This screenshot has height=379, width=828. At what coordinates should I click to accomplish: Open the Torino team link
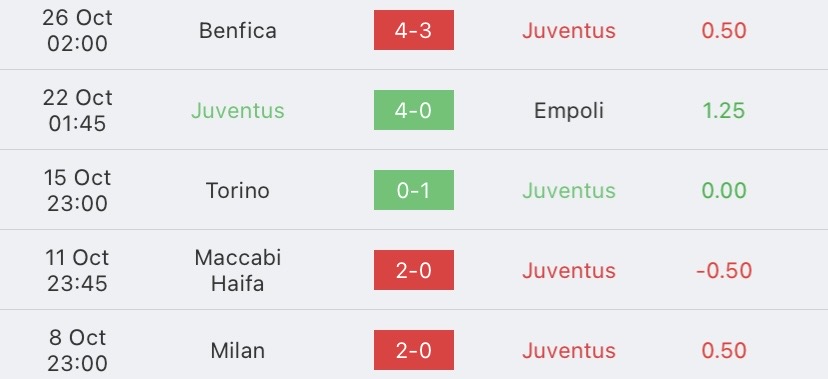(x=238, y=191)
